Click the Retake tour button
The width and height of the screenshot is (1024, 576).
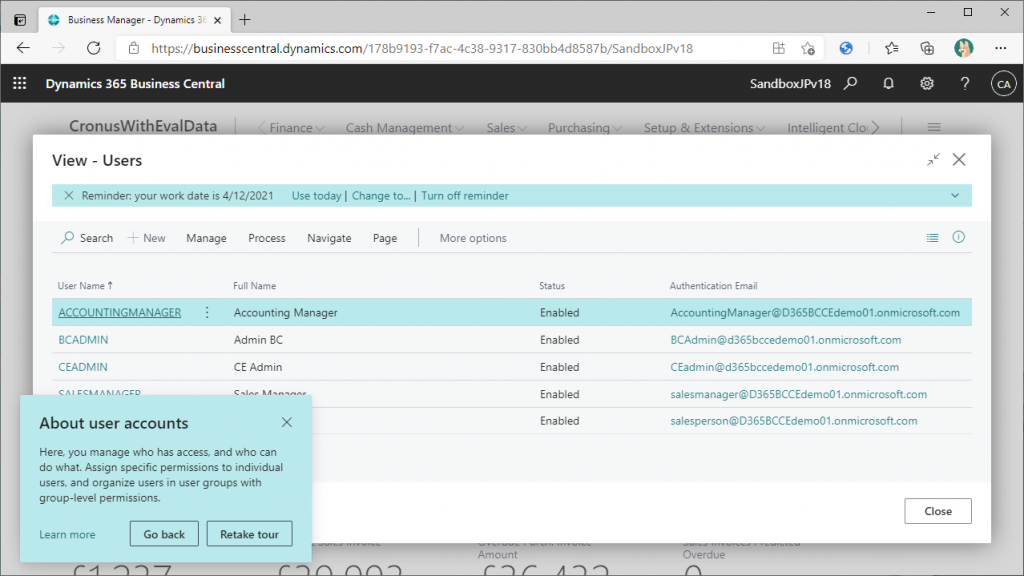pos(249,534)
